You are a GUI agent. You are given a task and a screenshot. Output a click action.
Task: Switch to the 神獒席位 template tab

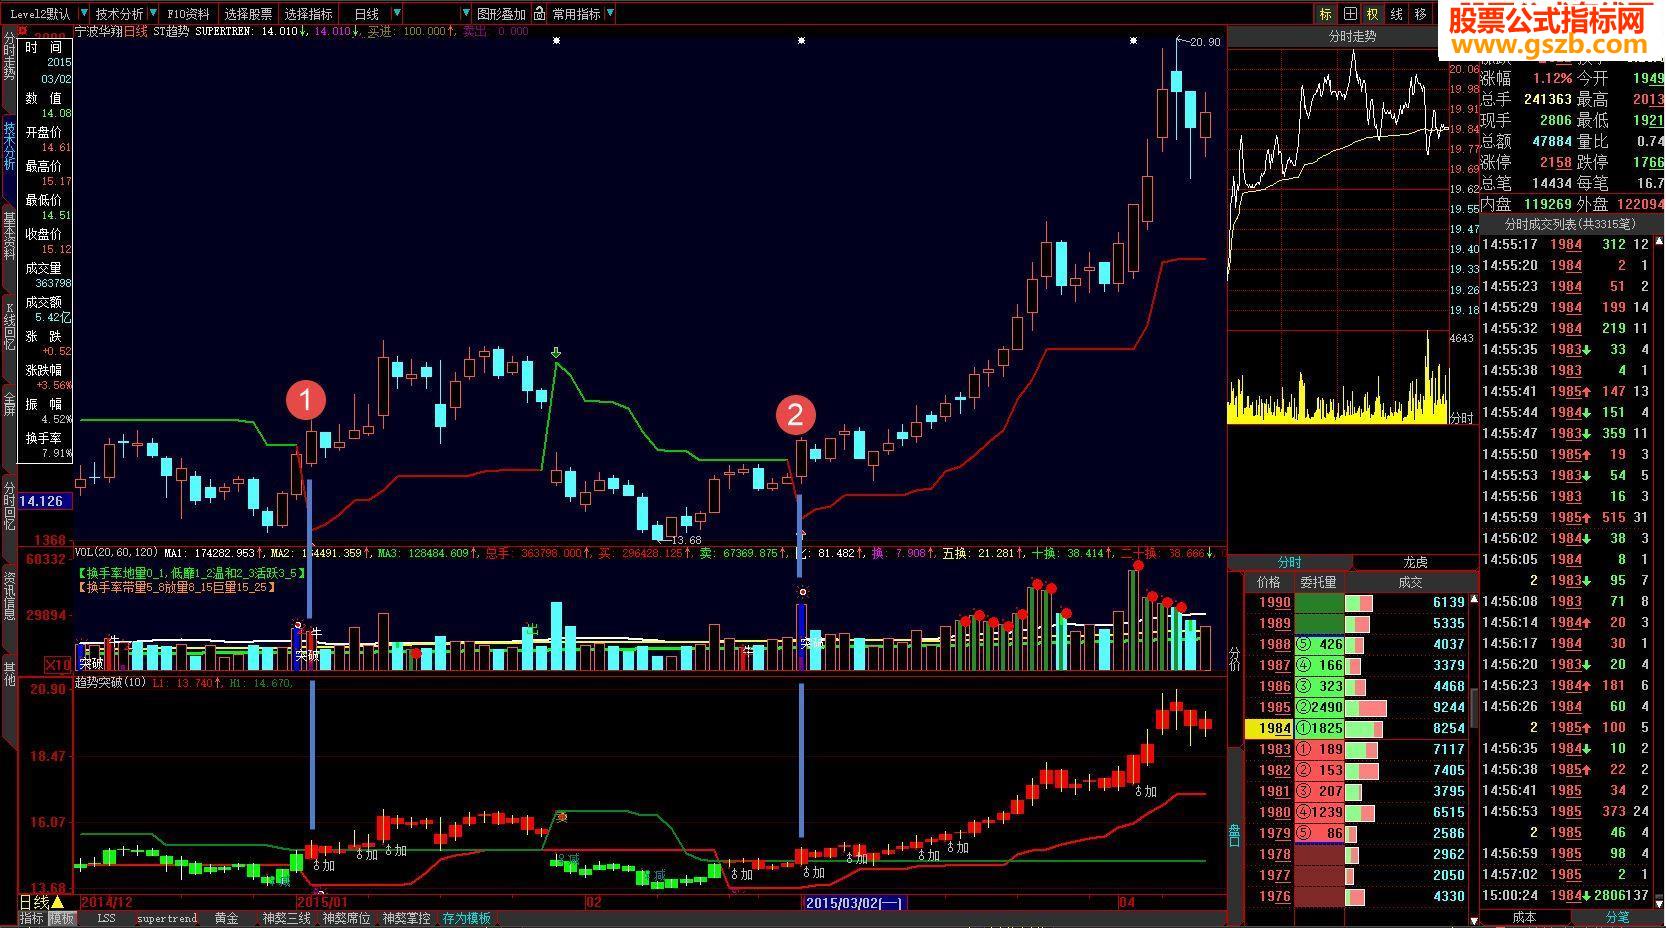346,918
